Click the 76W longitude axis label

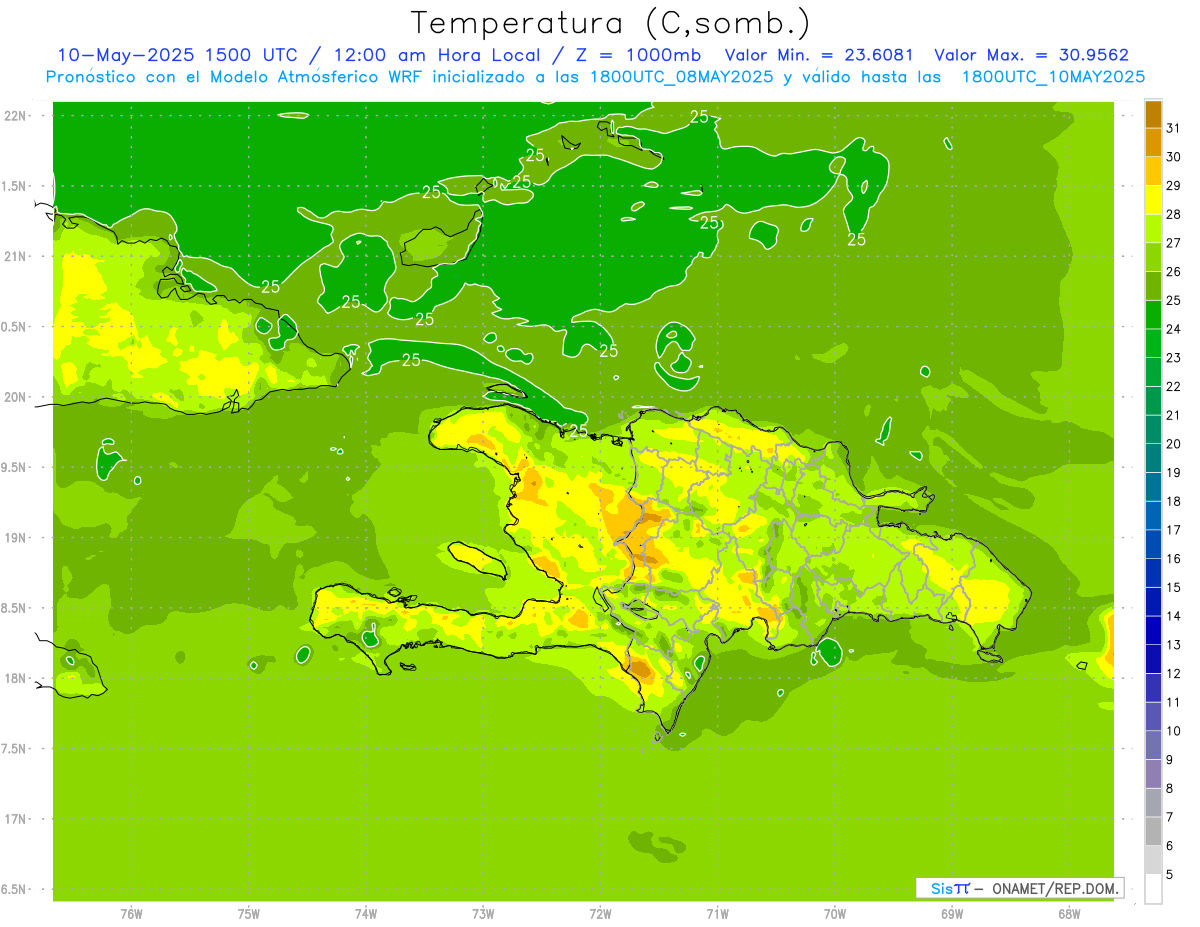pyautogui.click(x=131, y=914)
